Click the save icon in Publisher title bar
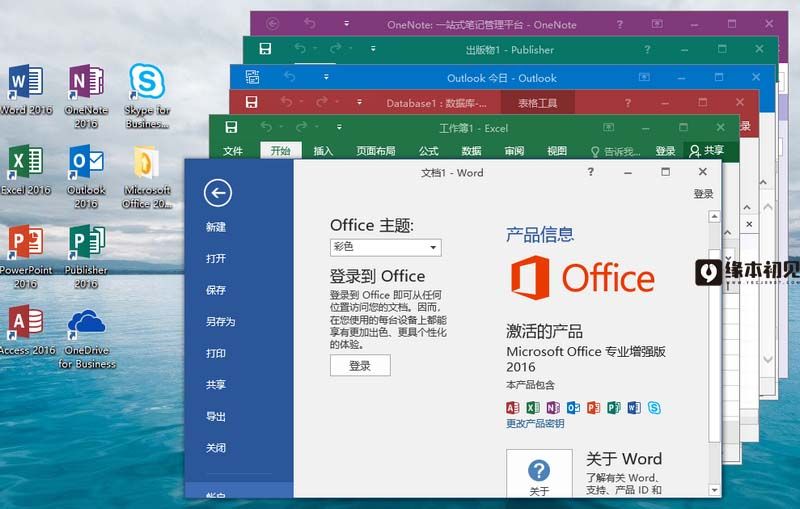 (265, 49)
